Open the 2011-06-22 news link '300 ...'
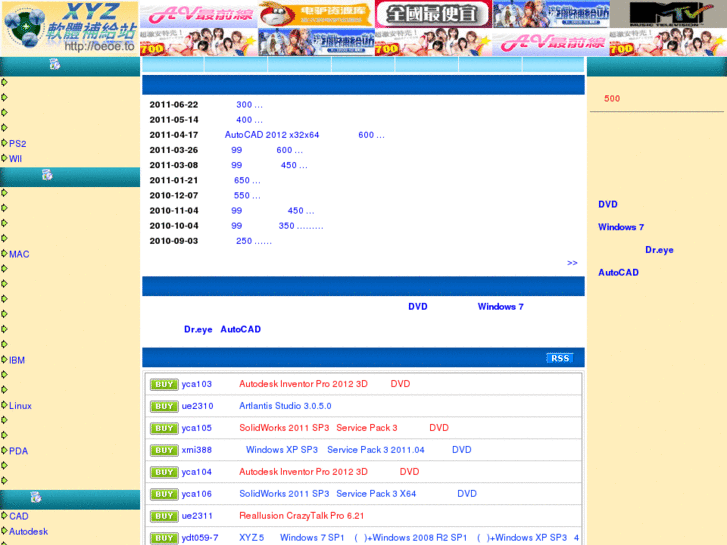The width and height of the screenshot is (727, 545). (249, 105)
